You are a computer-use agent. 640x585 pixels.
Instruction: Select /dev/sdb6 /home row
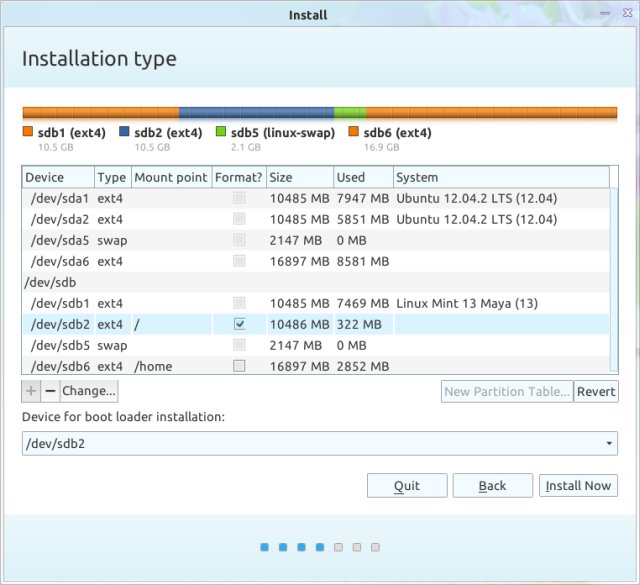pyautogui.click(x=316, y=366)
